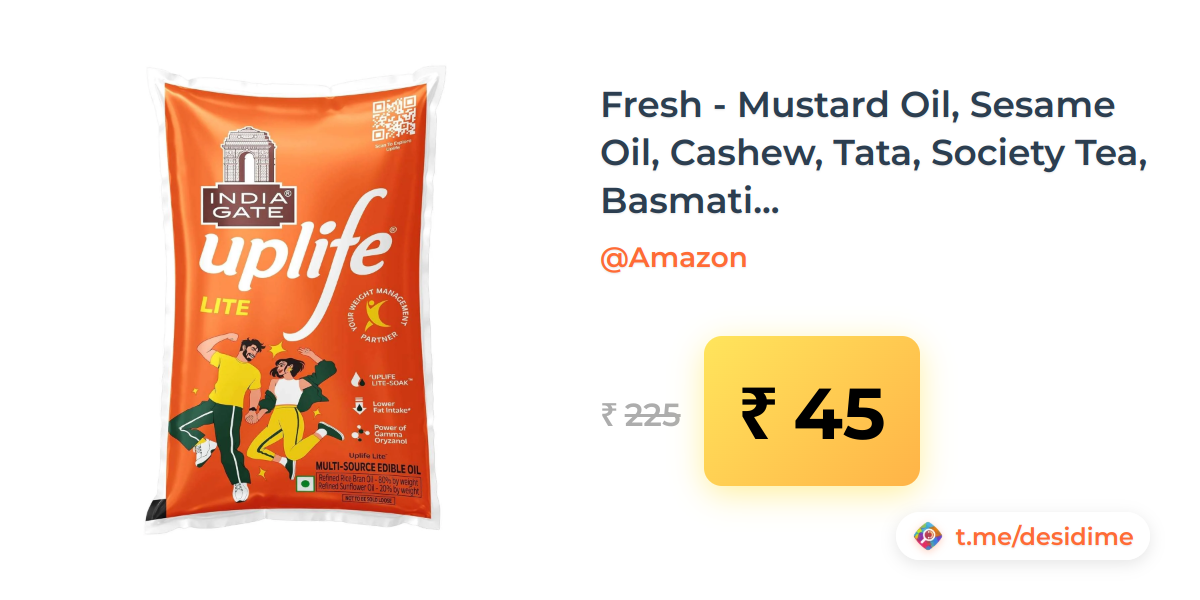This screenshot has width=1200, height=600.
Task: Click the Lower Fat Intake icon
Action: coord(358,406)
